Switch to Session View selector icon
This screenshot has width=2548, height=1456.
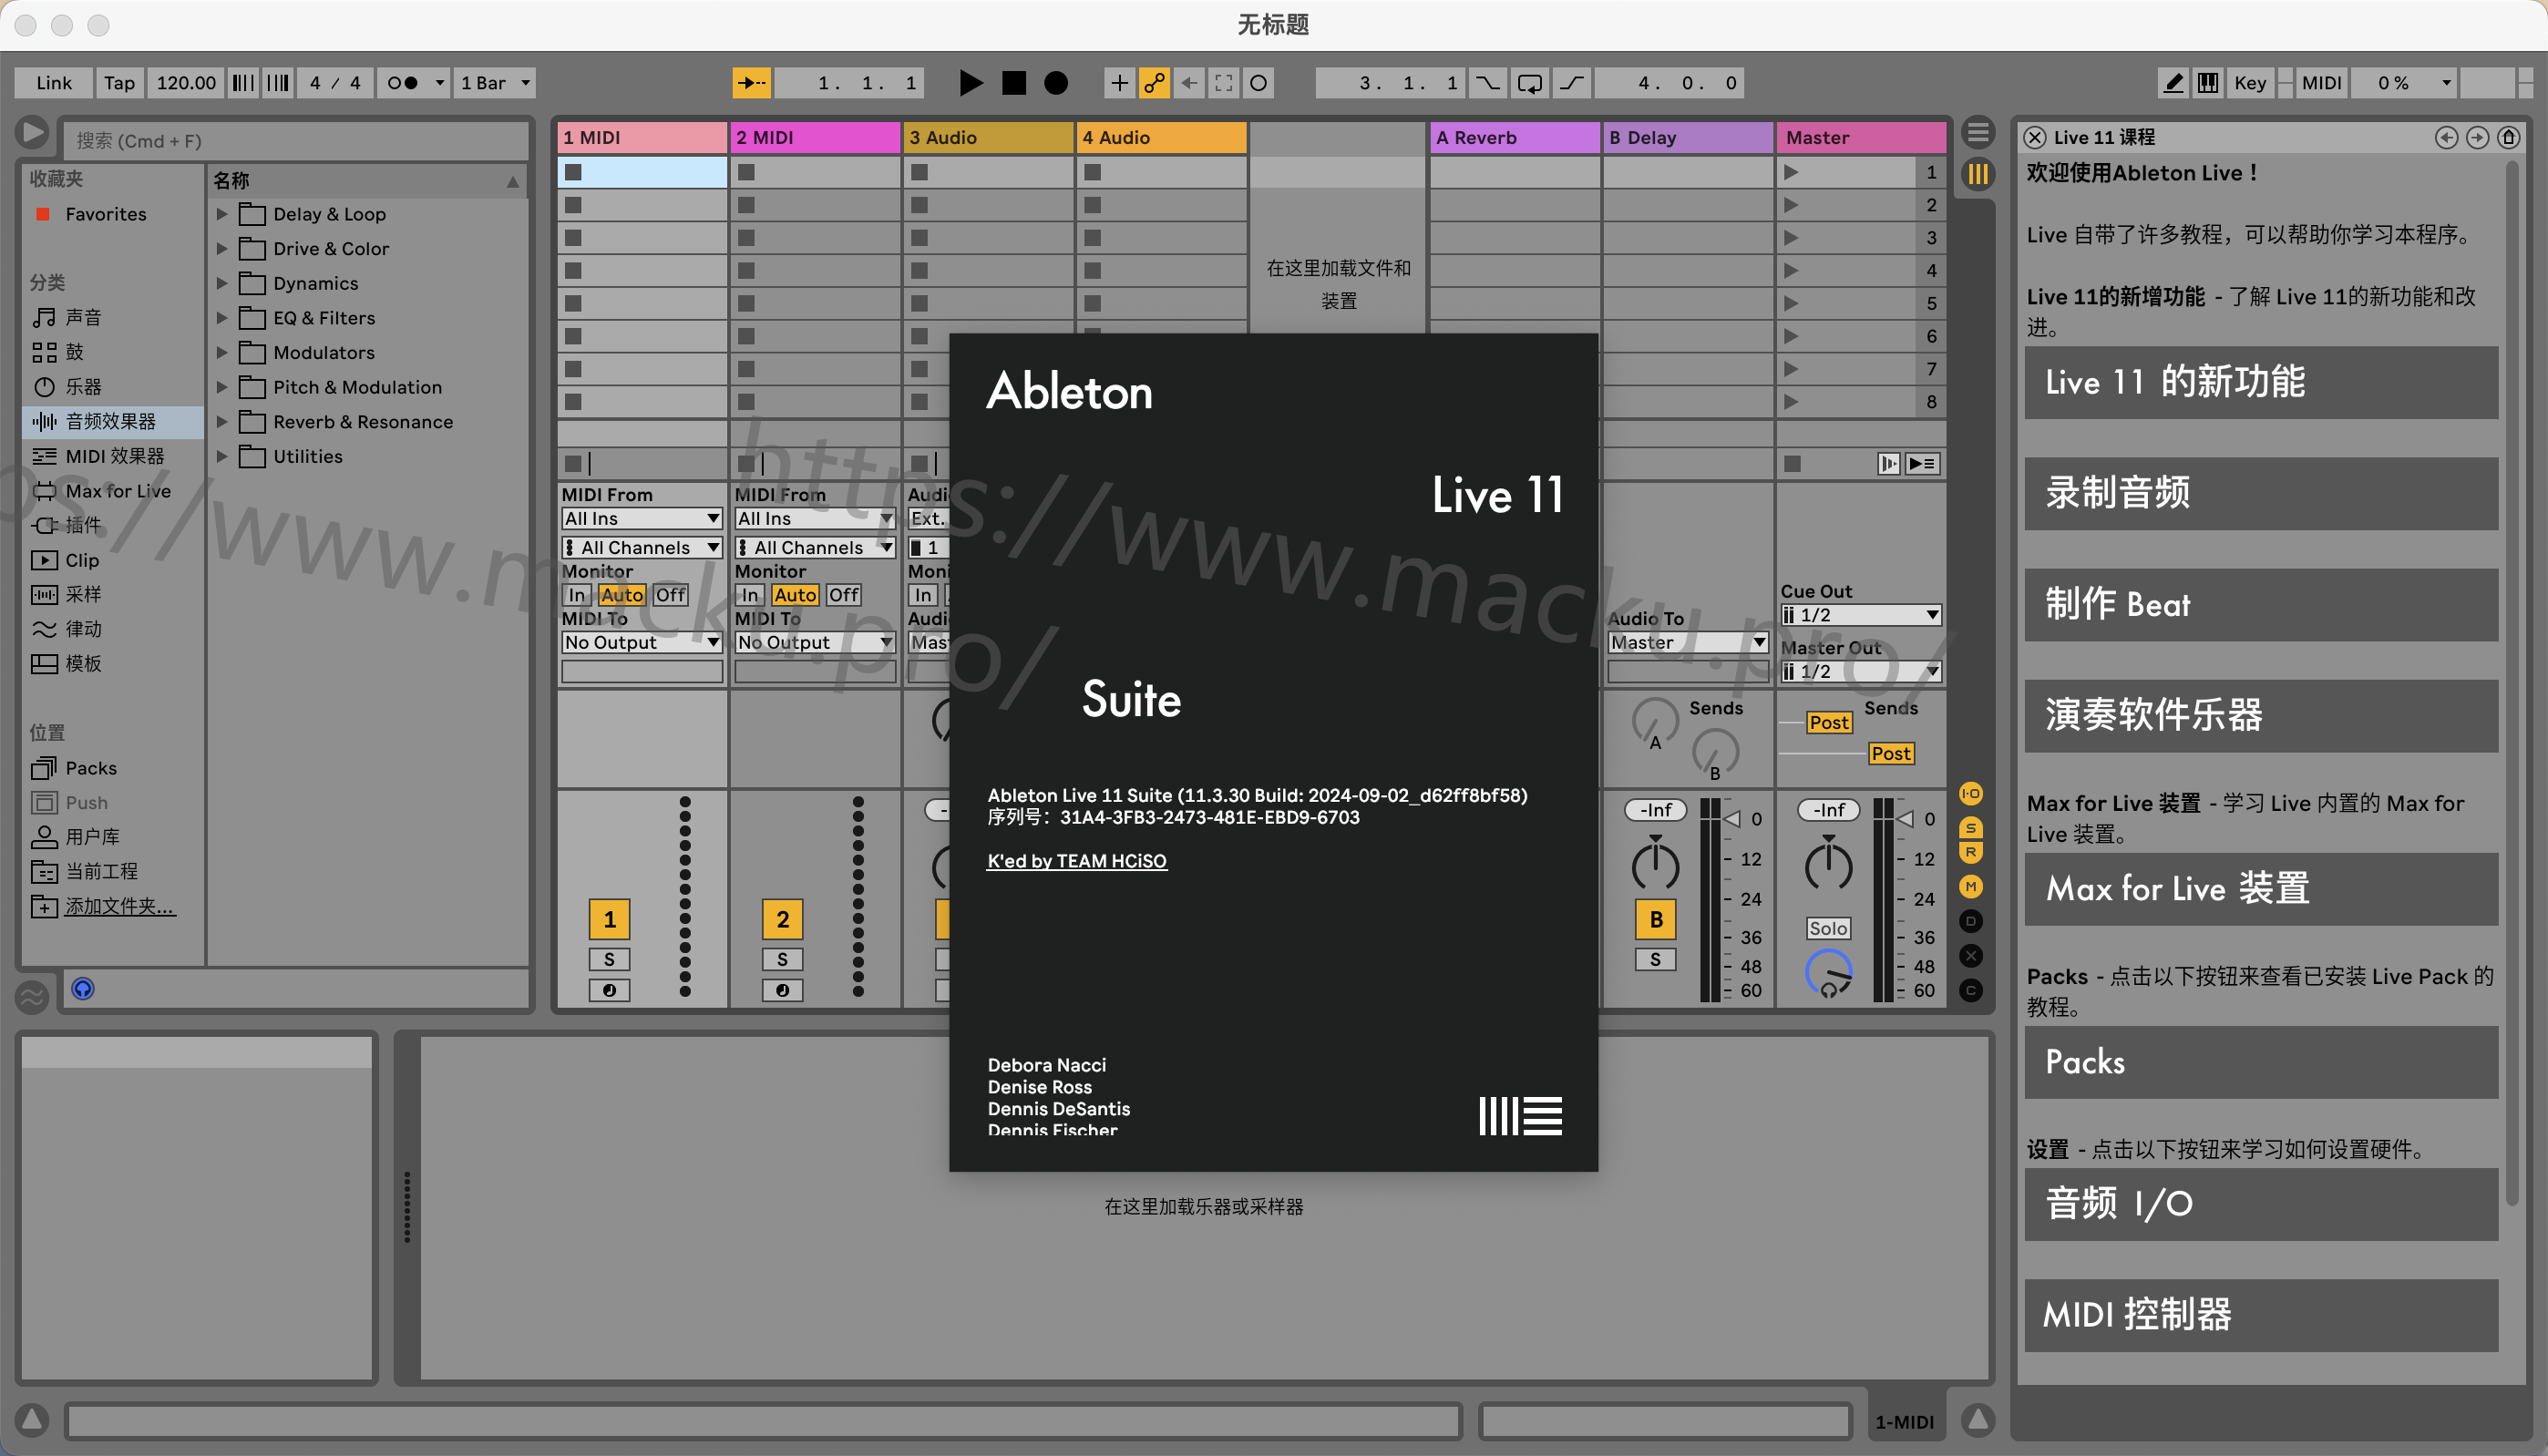point(1977,174)
